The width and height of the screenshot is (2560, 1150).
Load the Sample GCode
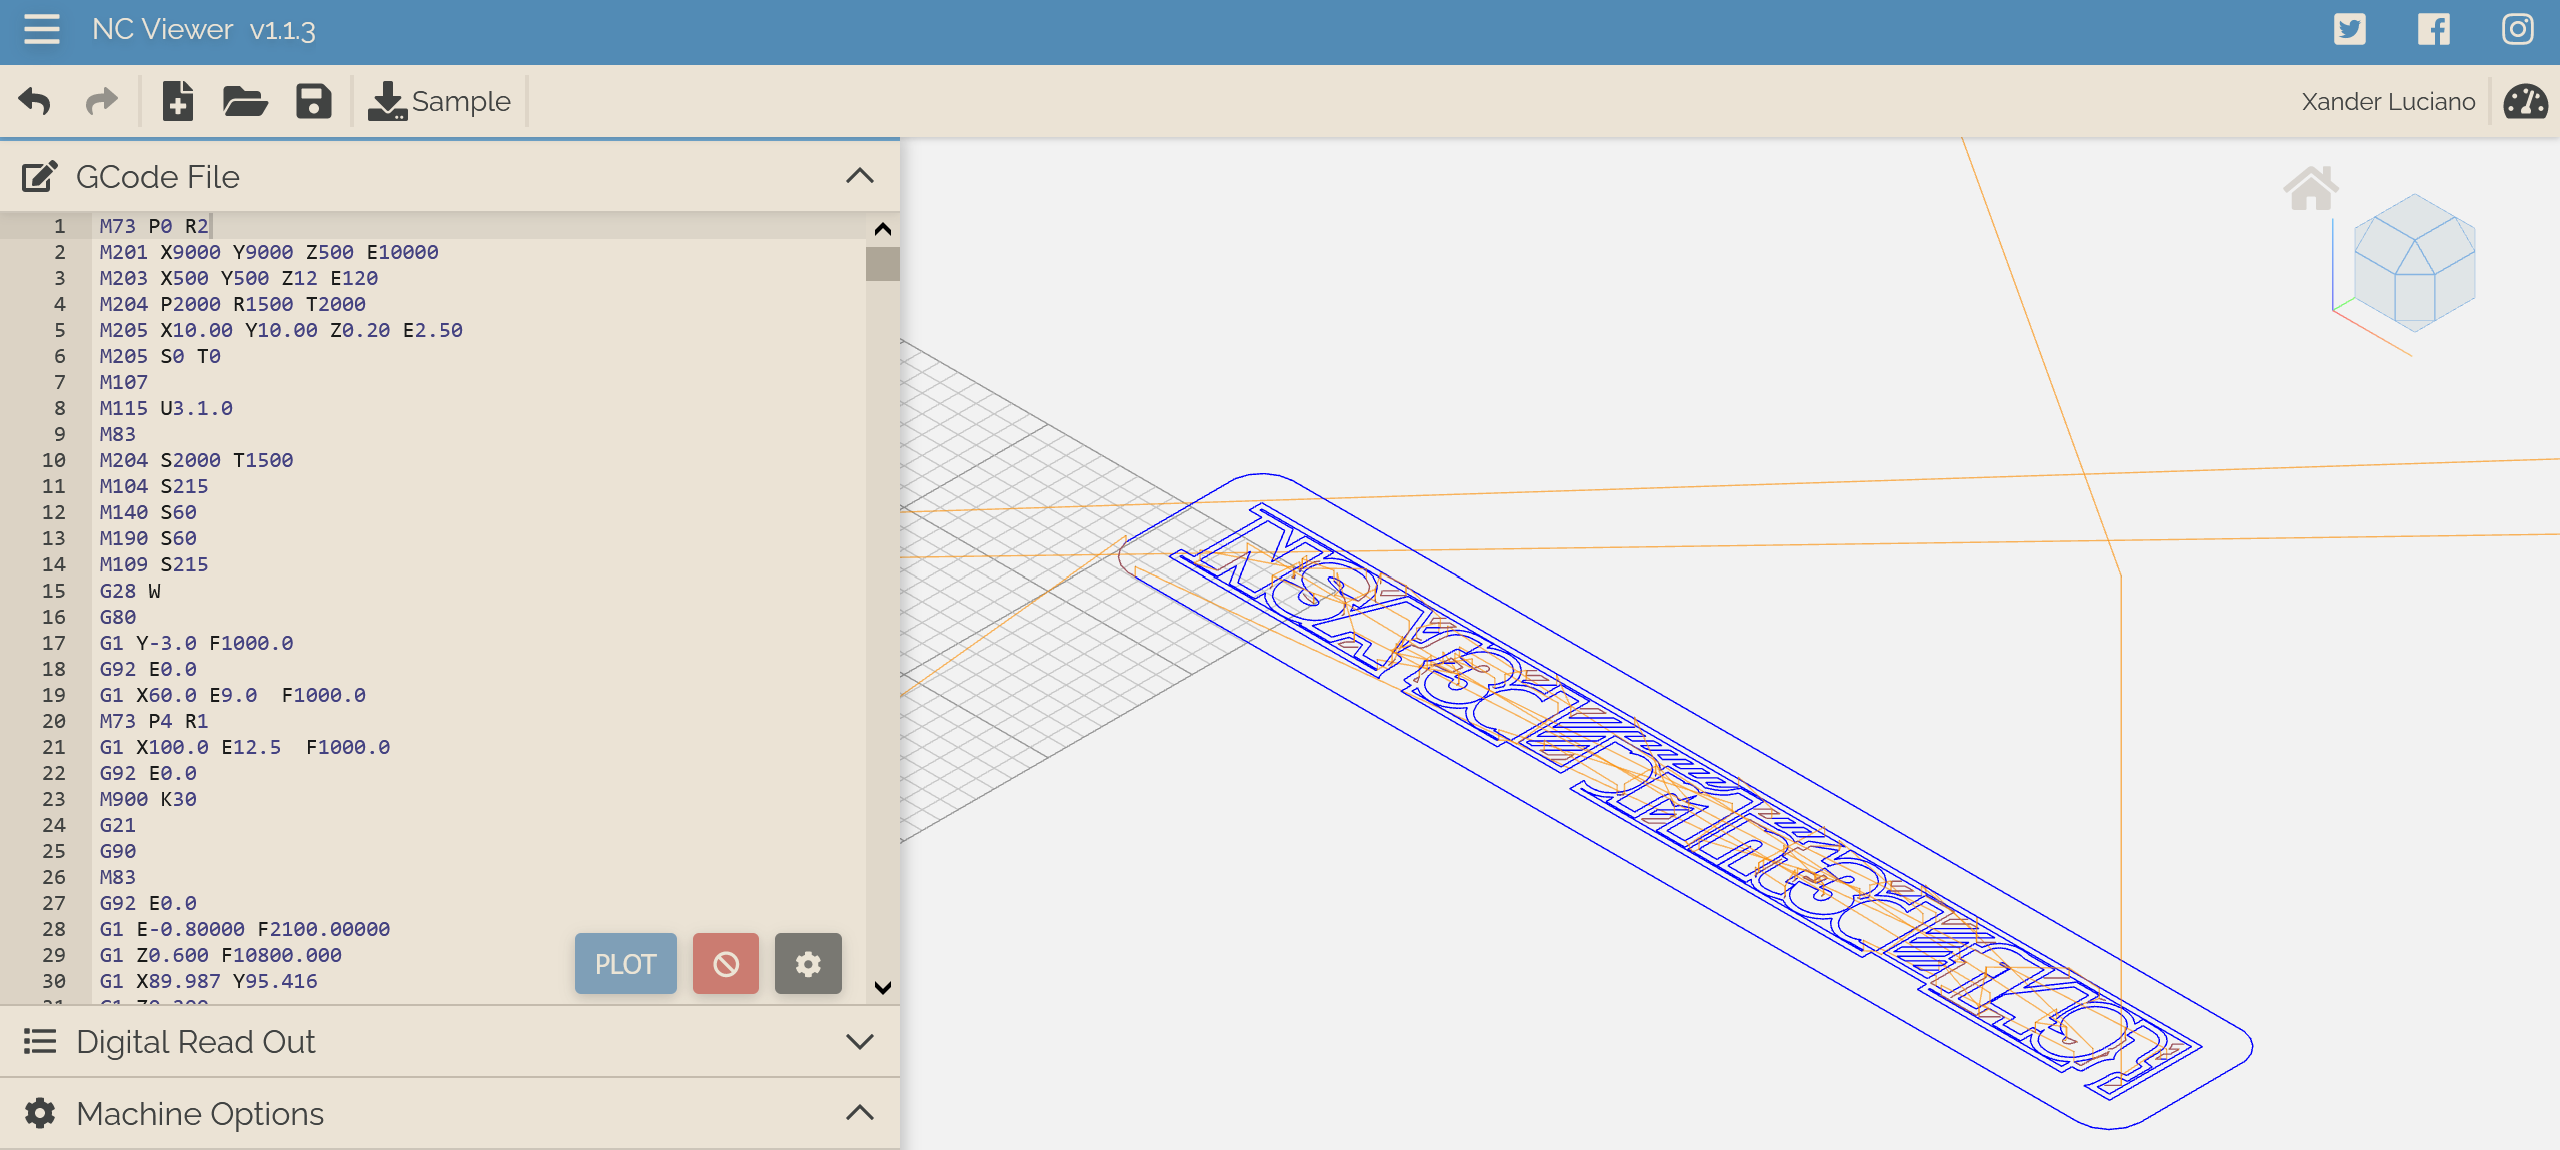coord(439,101)
